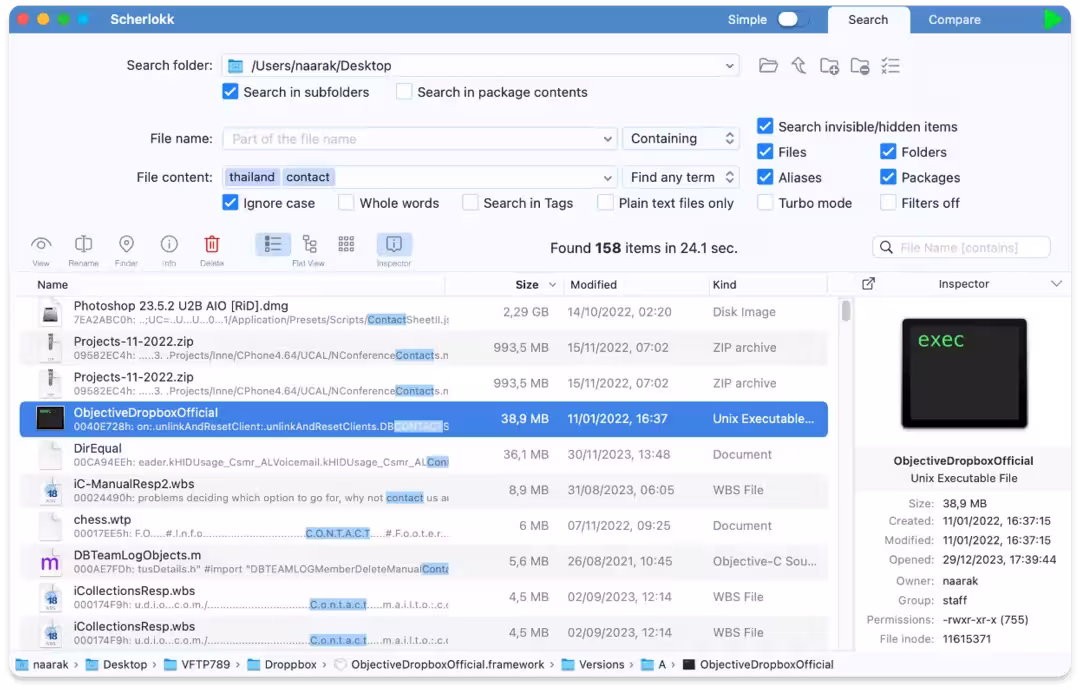
Task: Uncheck Search in subfolders
Action: pos(230,92)
